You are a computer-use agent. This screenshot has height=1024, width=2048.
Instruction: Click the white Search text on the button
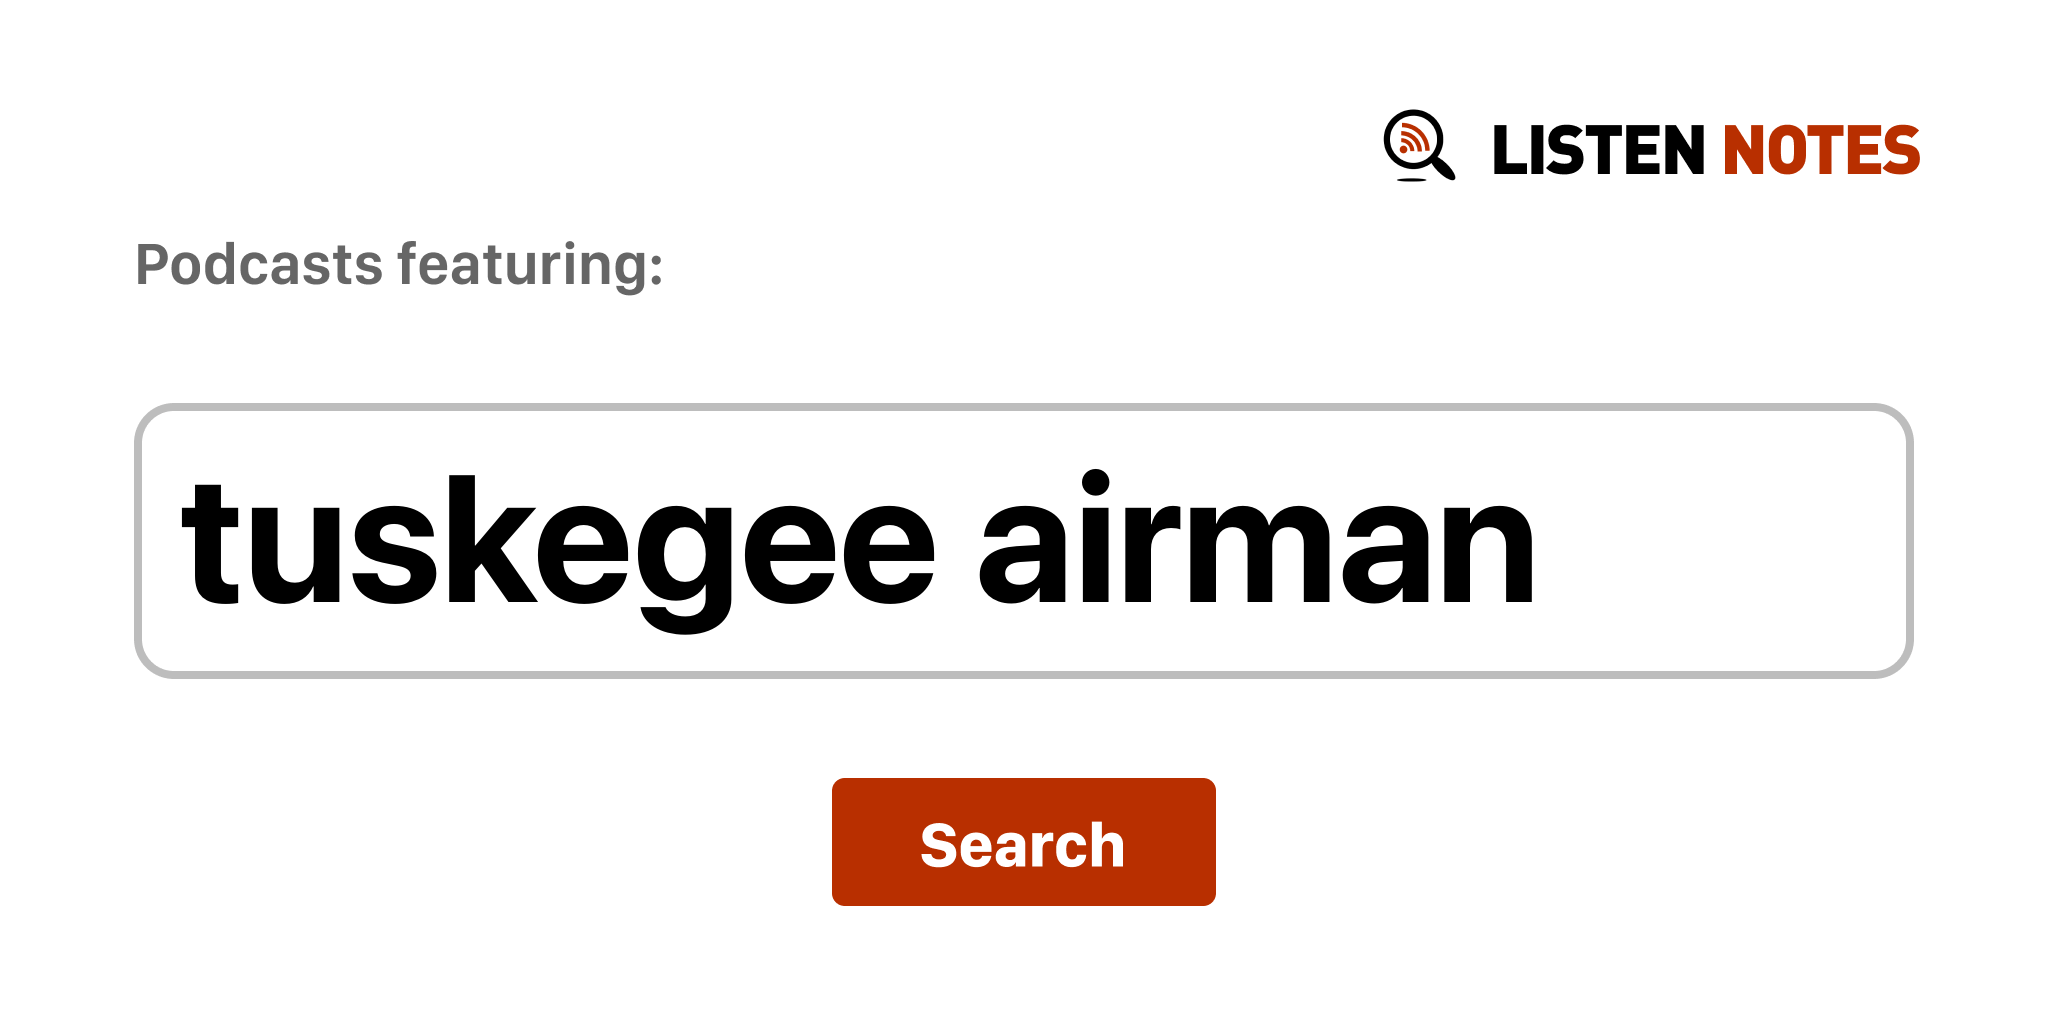click(1023, 845)
